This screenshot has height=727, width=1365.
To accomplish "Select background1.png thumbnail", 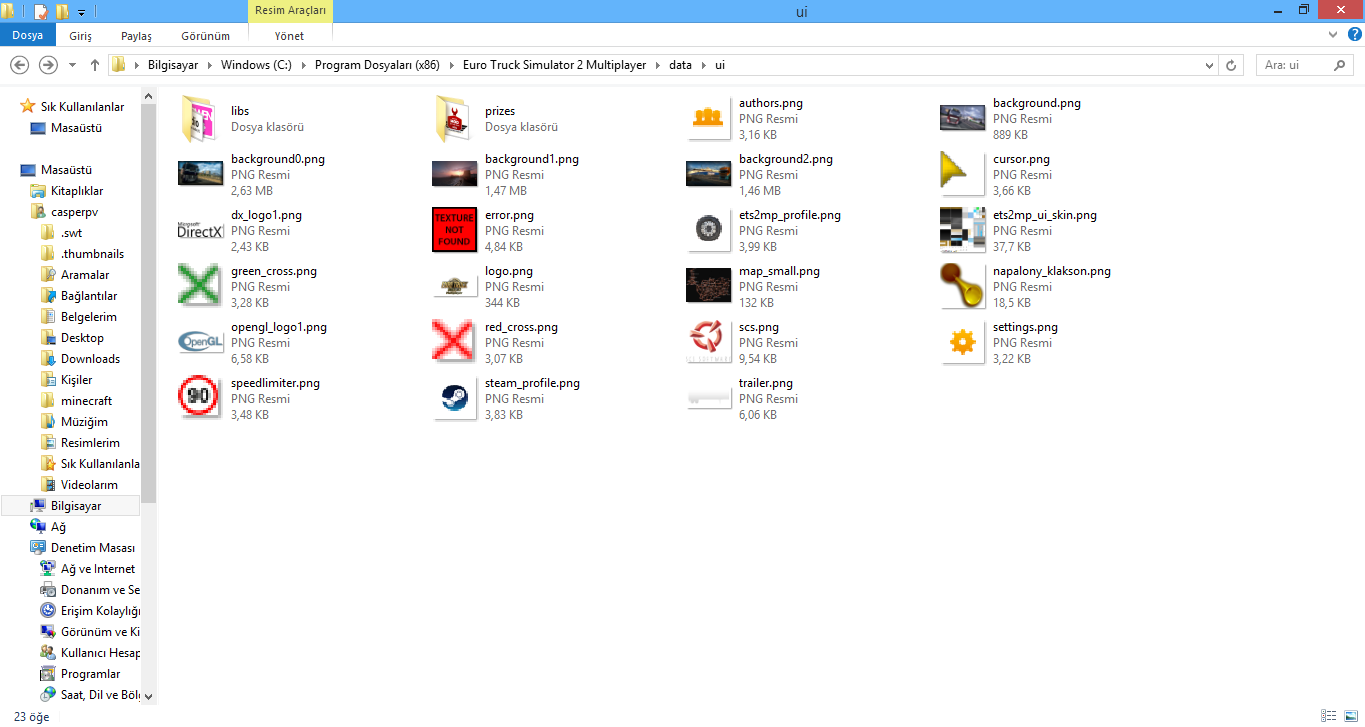I will 454,174.
